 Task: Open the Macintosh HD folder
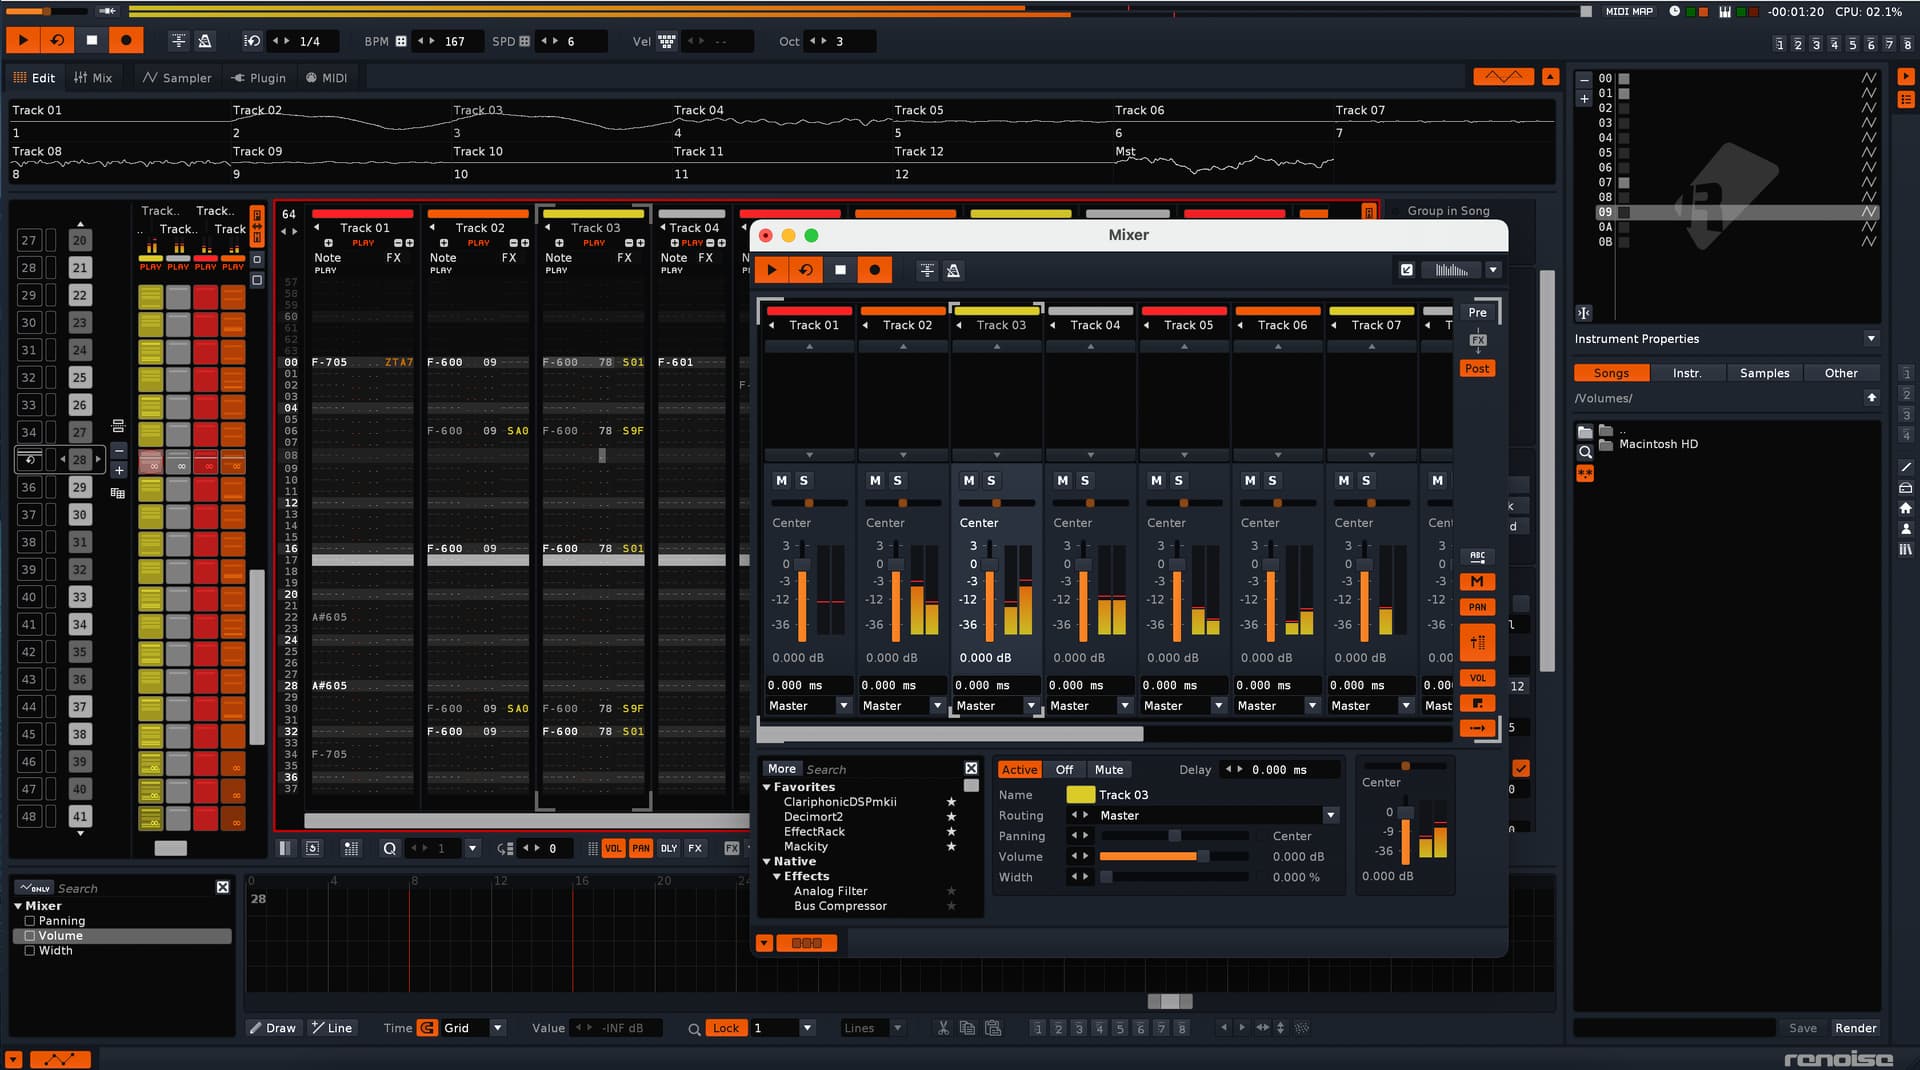point(1658,444)
